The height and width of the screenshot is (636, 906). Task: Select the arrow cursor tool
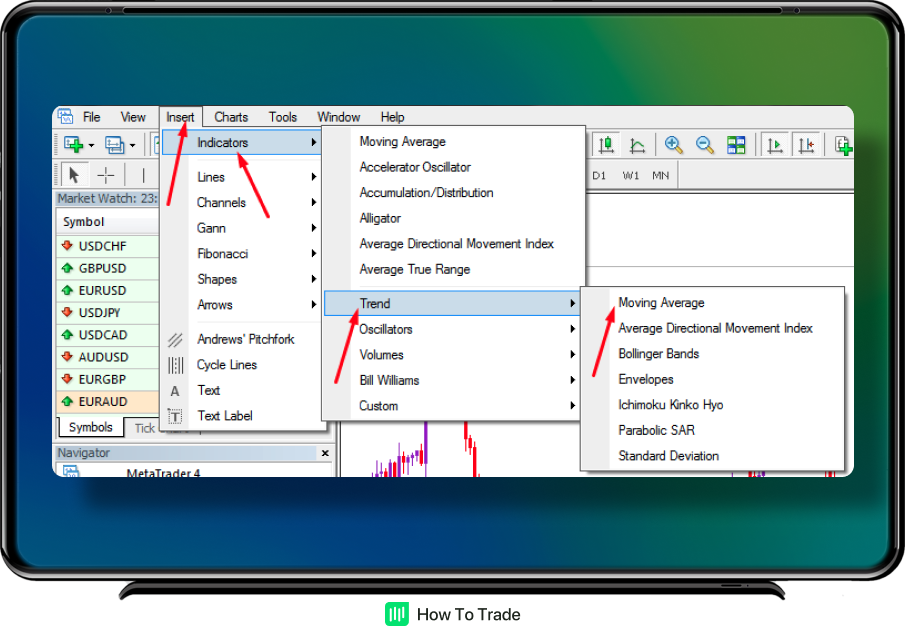point(75,175)
